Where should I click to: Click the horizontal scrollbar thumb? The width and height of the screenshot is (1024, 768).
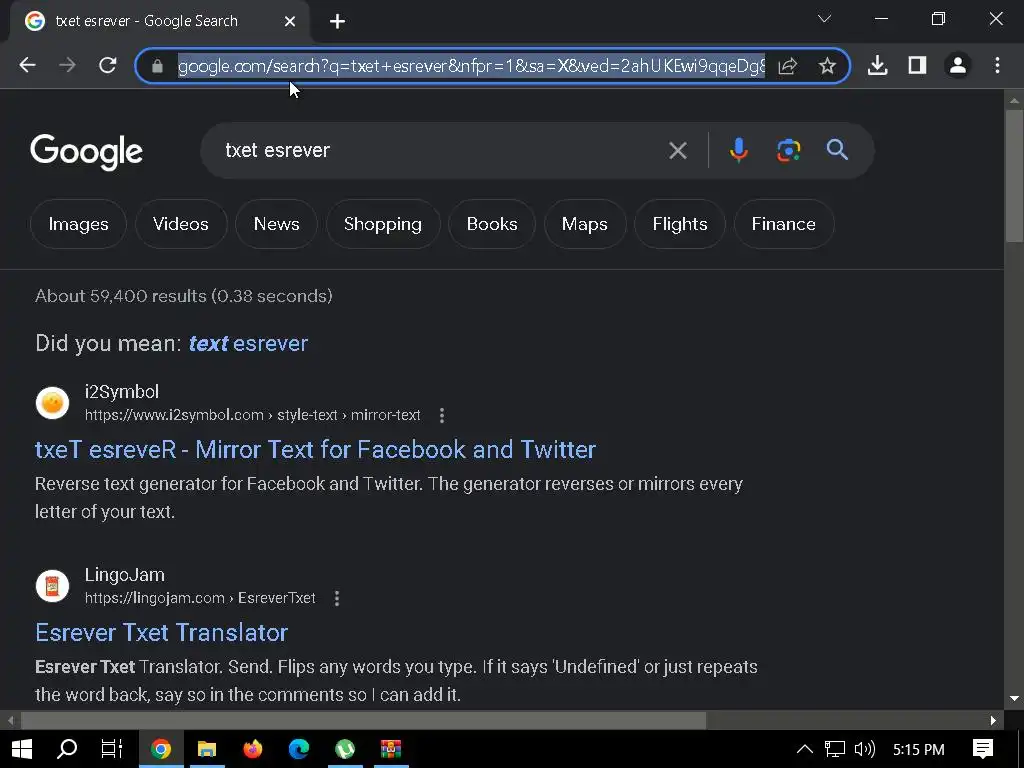point(364,720)
